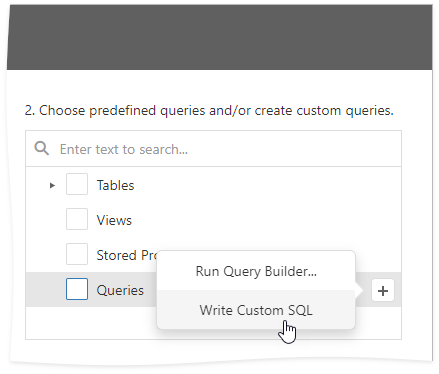Click the dark gray header bar
Image resolution: width=439 pixels, height=374 pixels.
point(219,37)
